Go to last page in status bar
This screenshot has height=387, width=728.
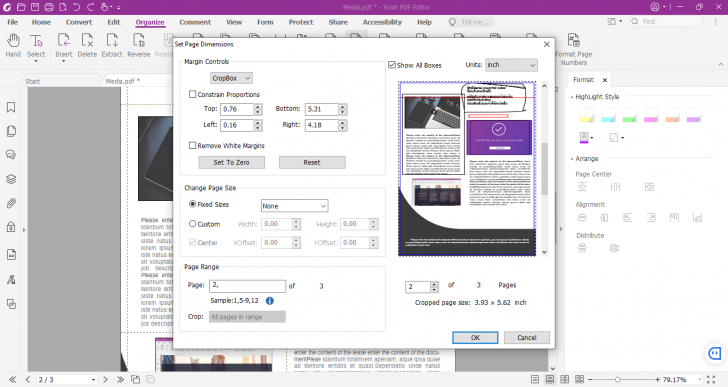120,380
